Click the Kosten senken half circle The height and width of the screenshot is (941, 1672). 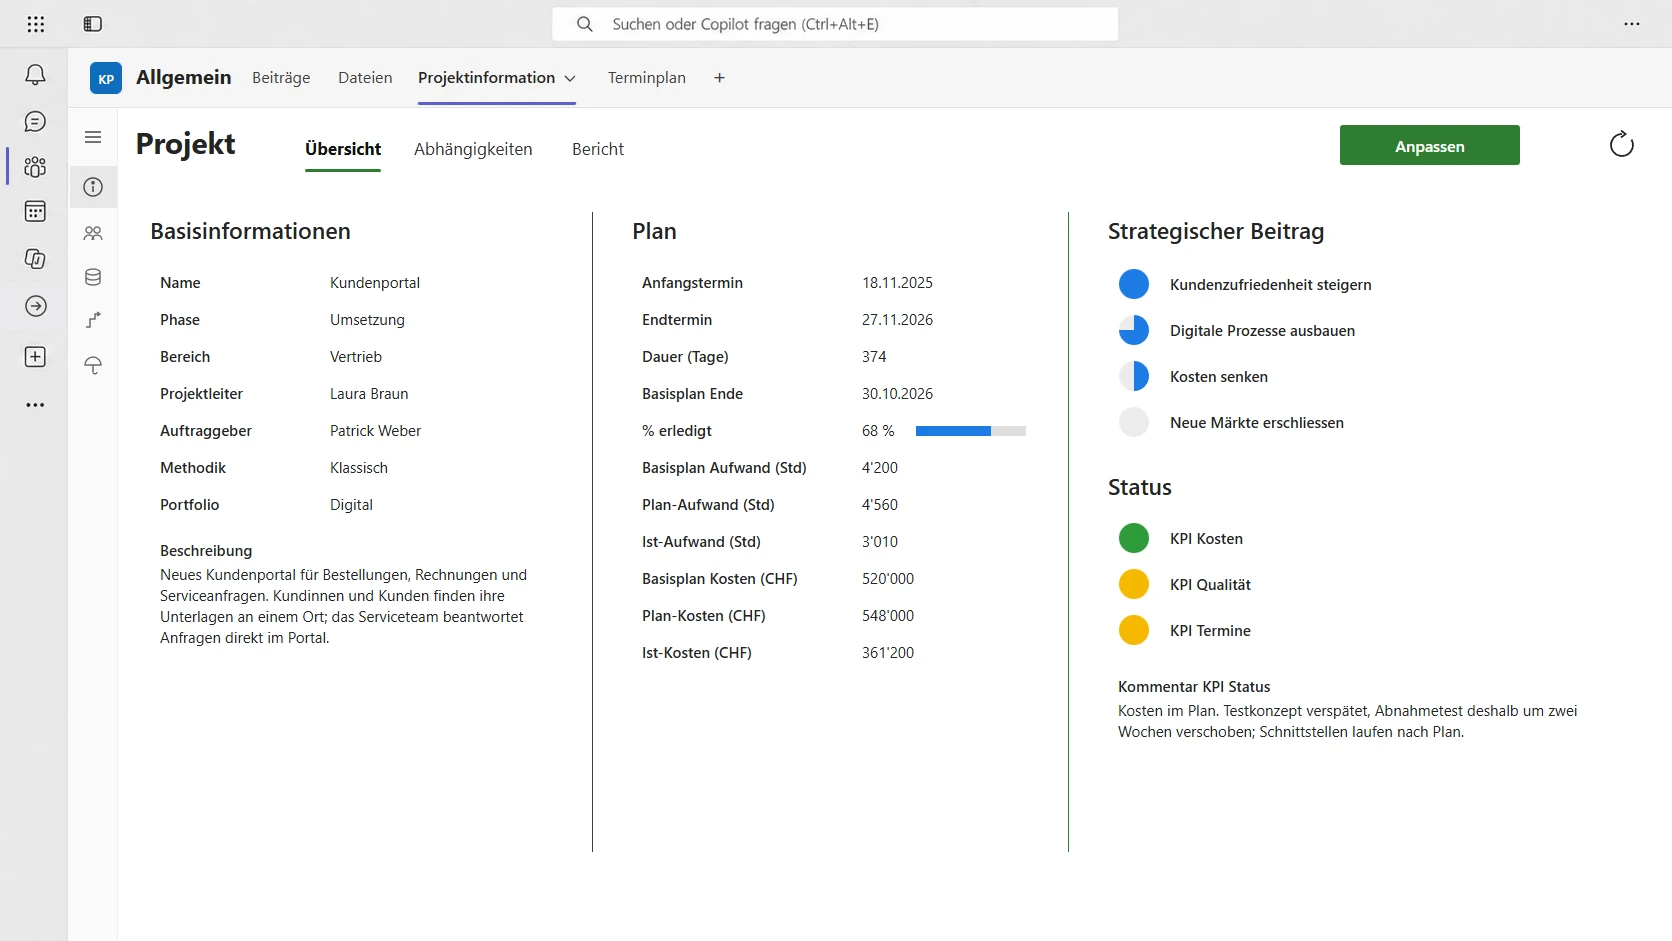[1134, 376]
